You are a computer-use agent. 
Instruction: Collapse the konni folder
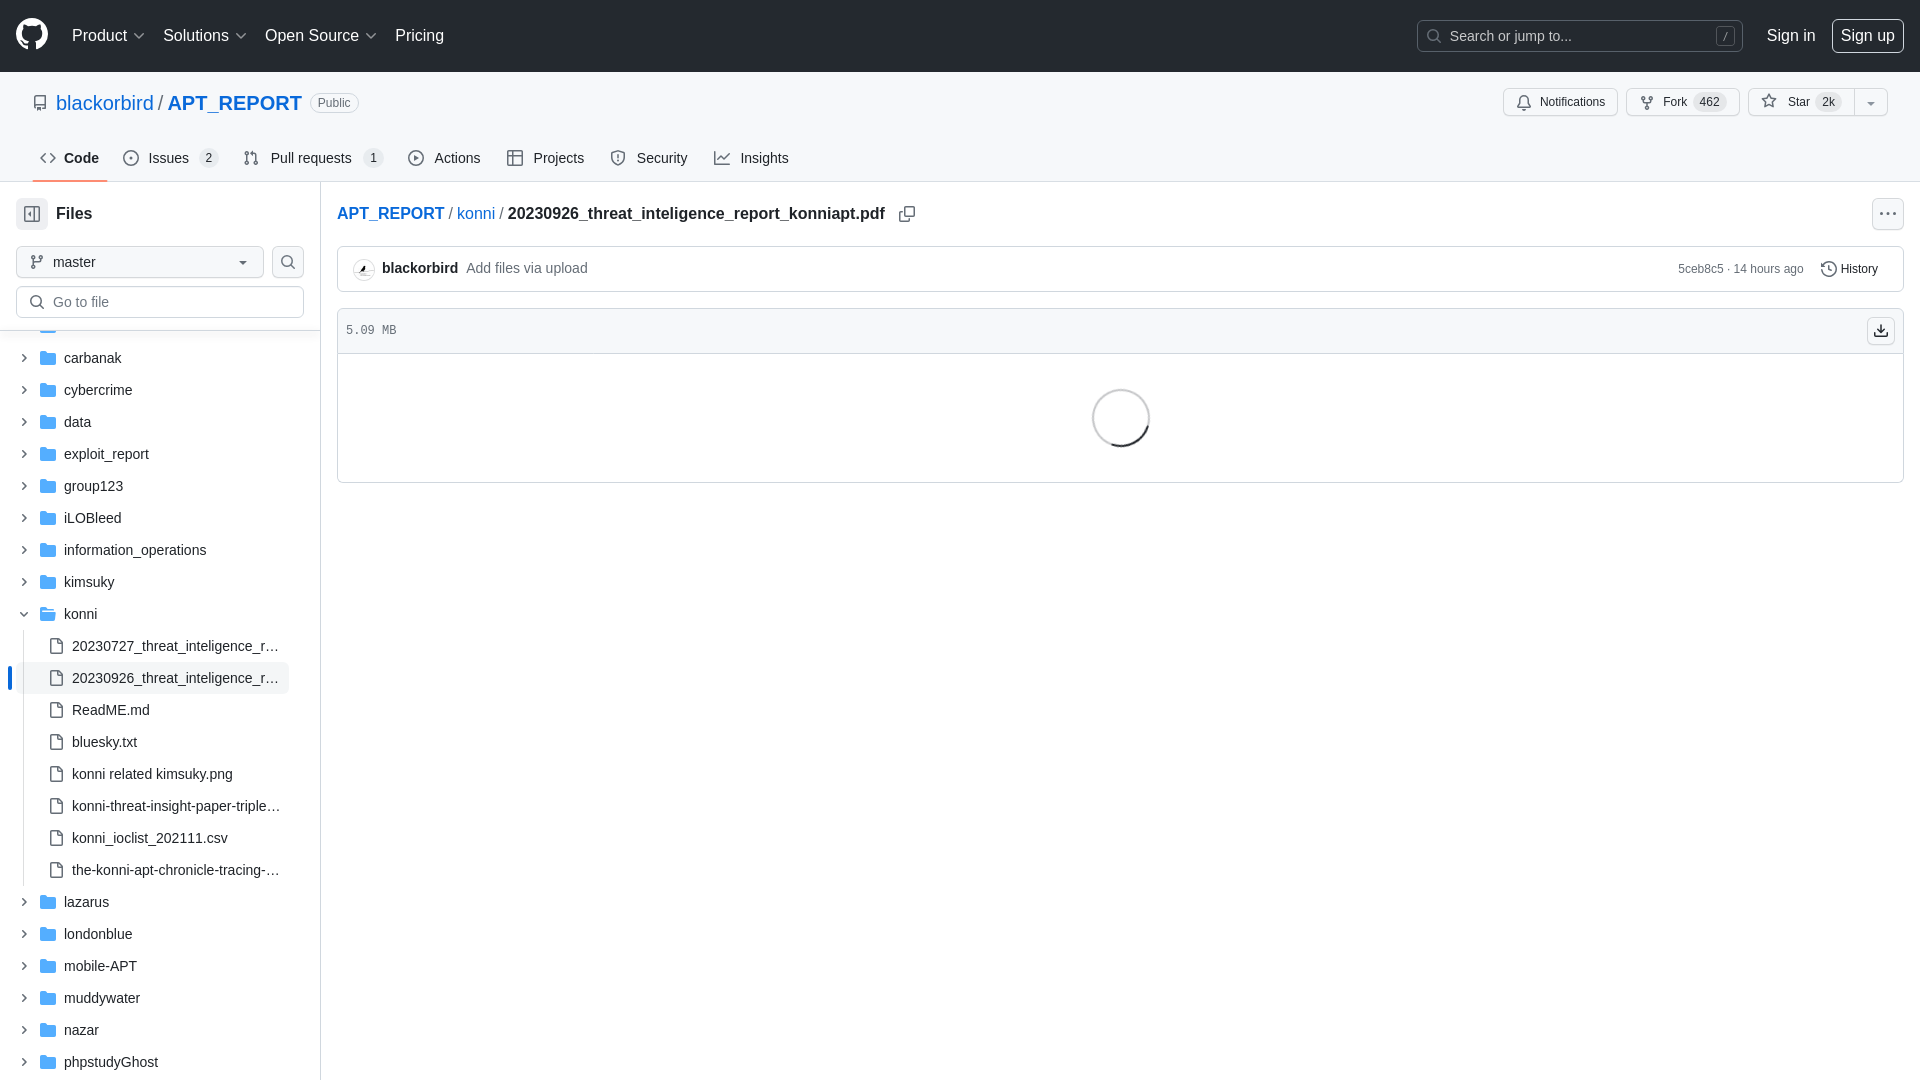click(x=24, y=614)
